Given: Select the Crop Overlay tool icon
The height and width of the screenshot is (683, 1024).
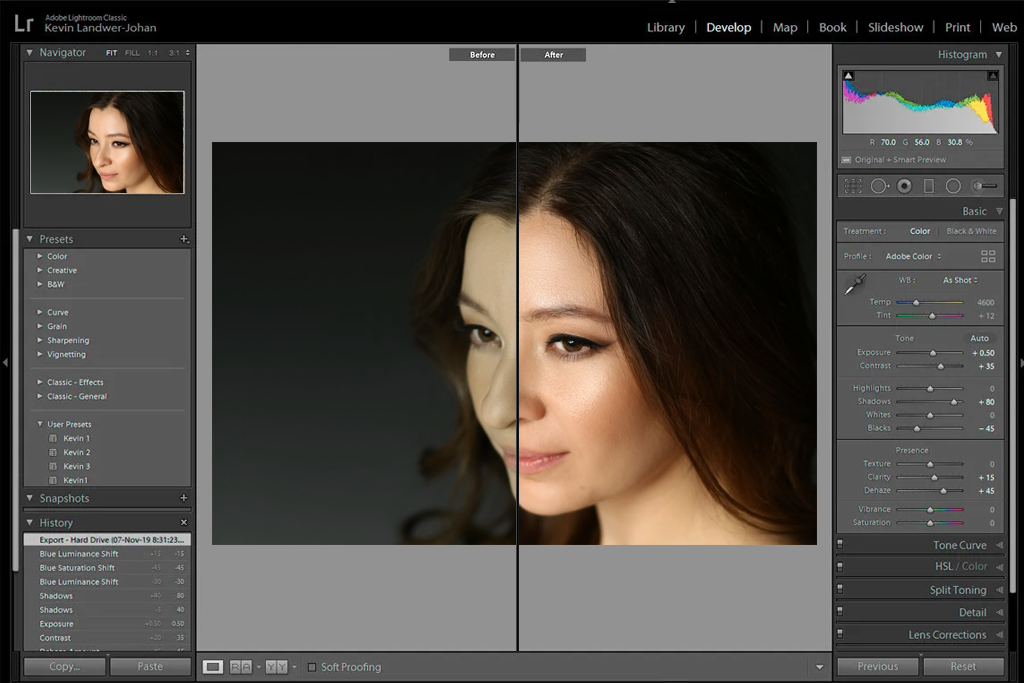Looking at the screenshot, I should (x=853, y=186).
